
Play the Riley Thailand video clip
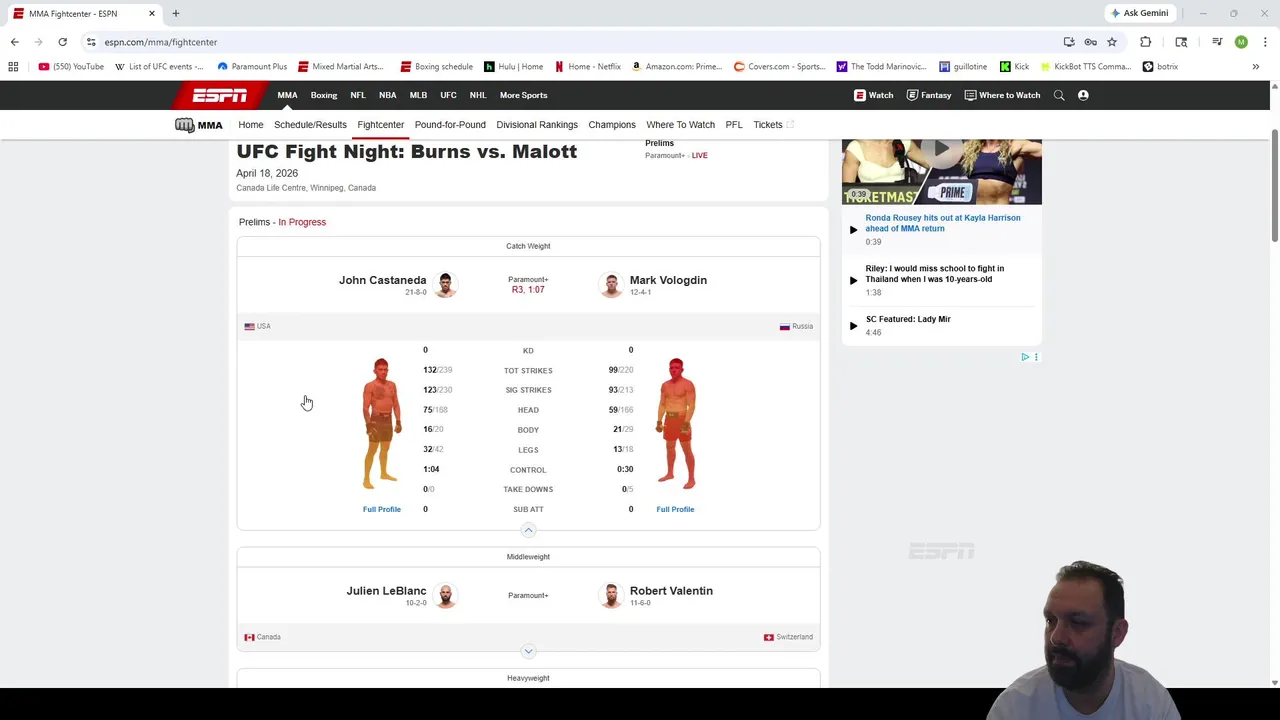pos(853,280)
